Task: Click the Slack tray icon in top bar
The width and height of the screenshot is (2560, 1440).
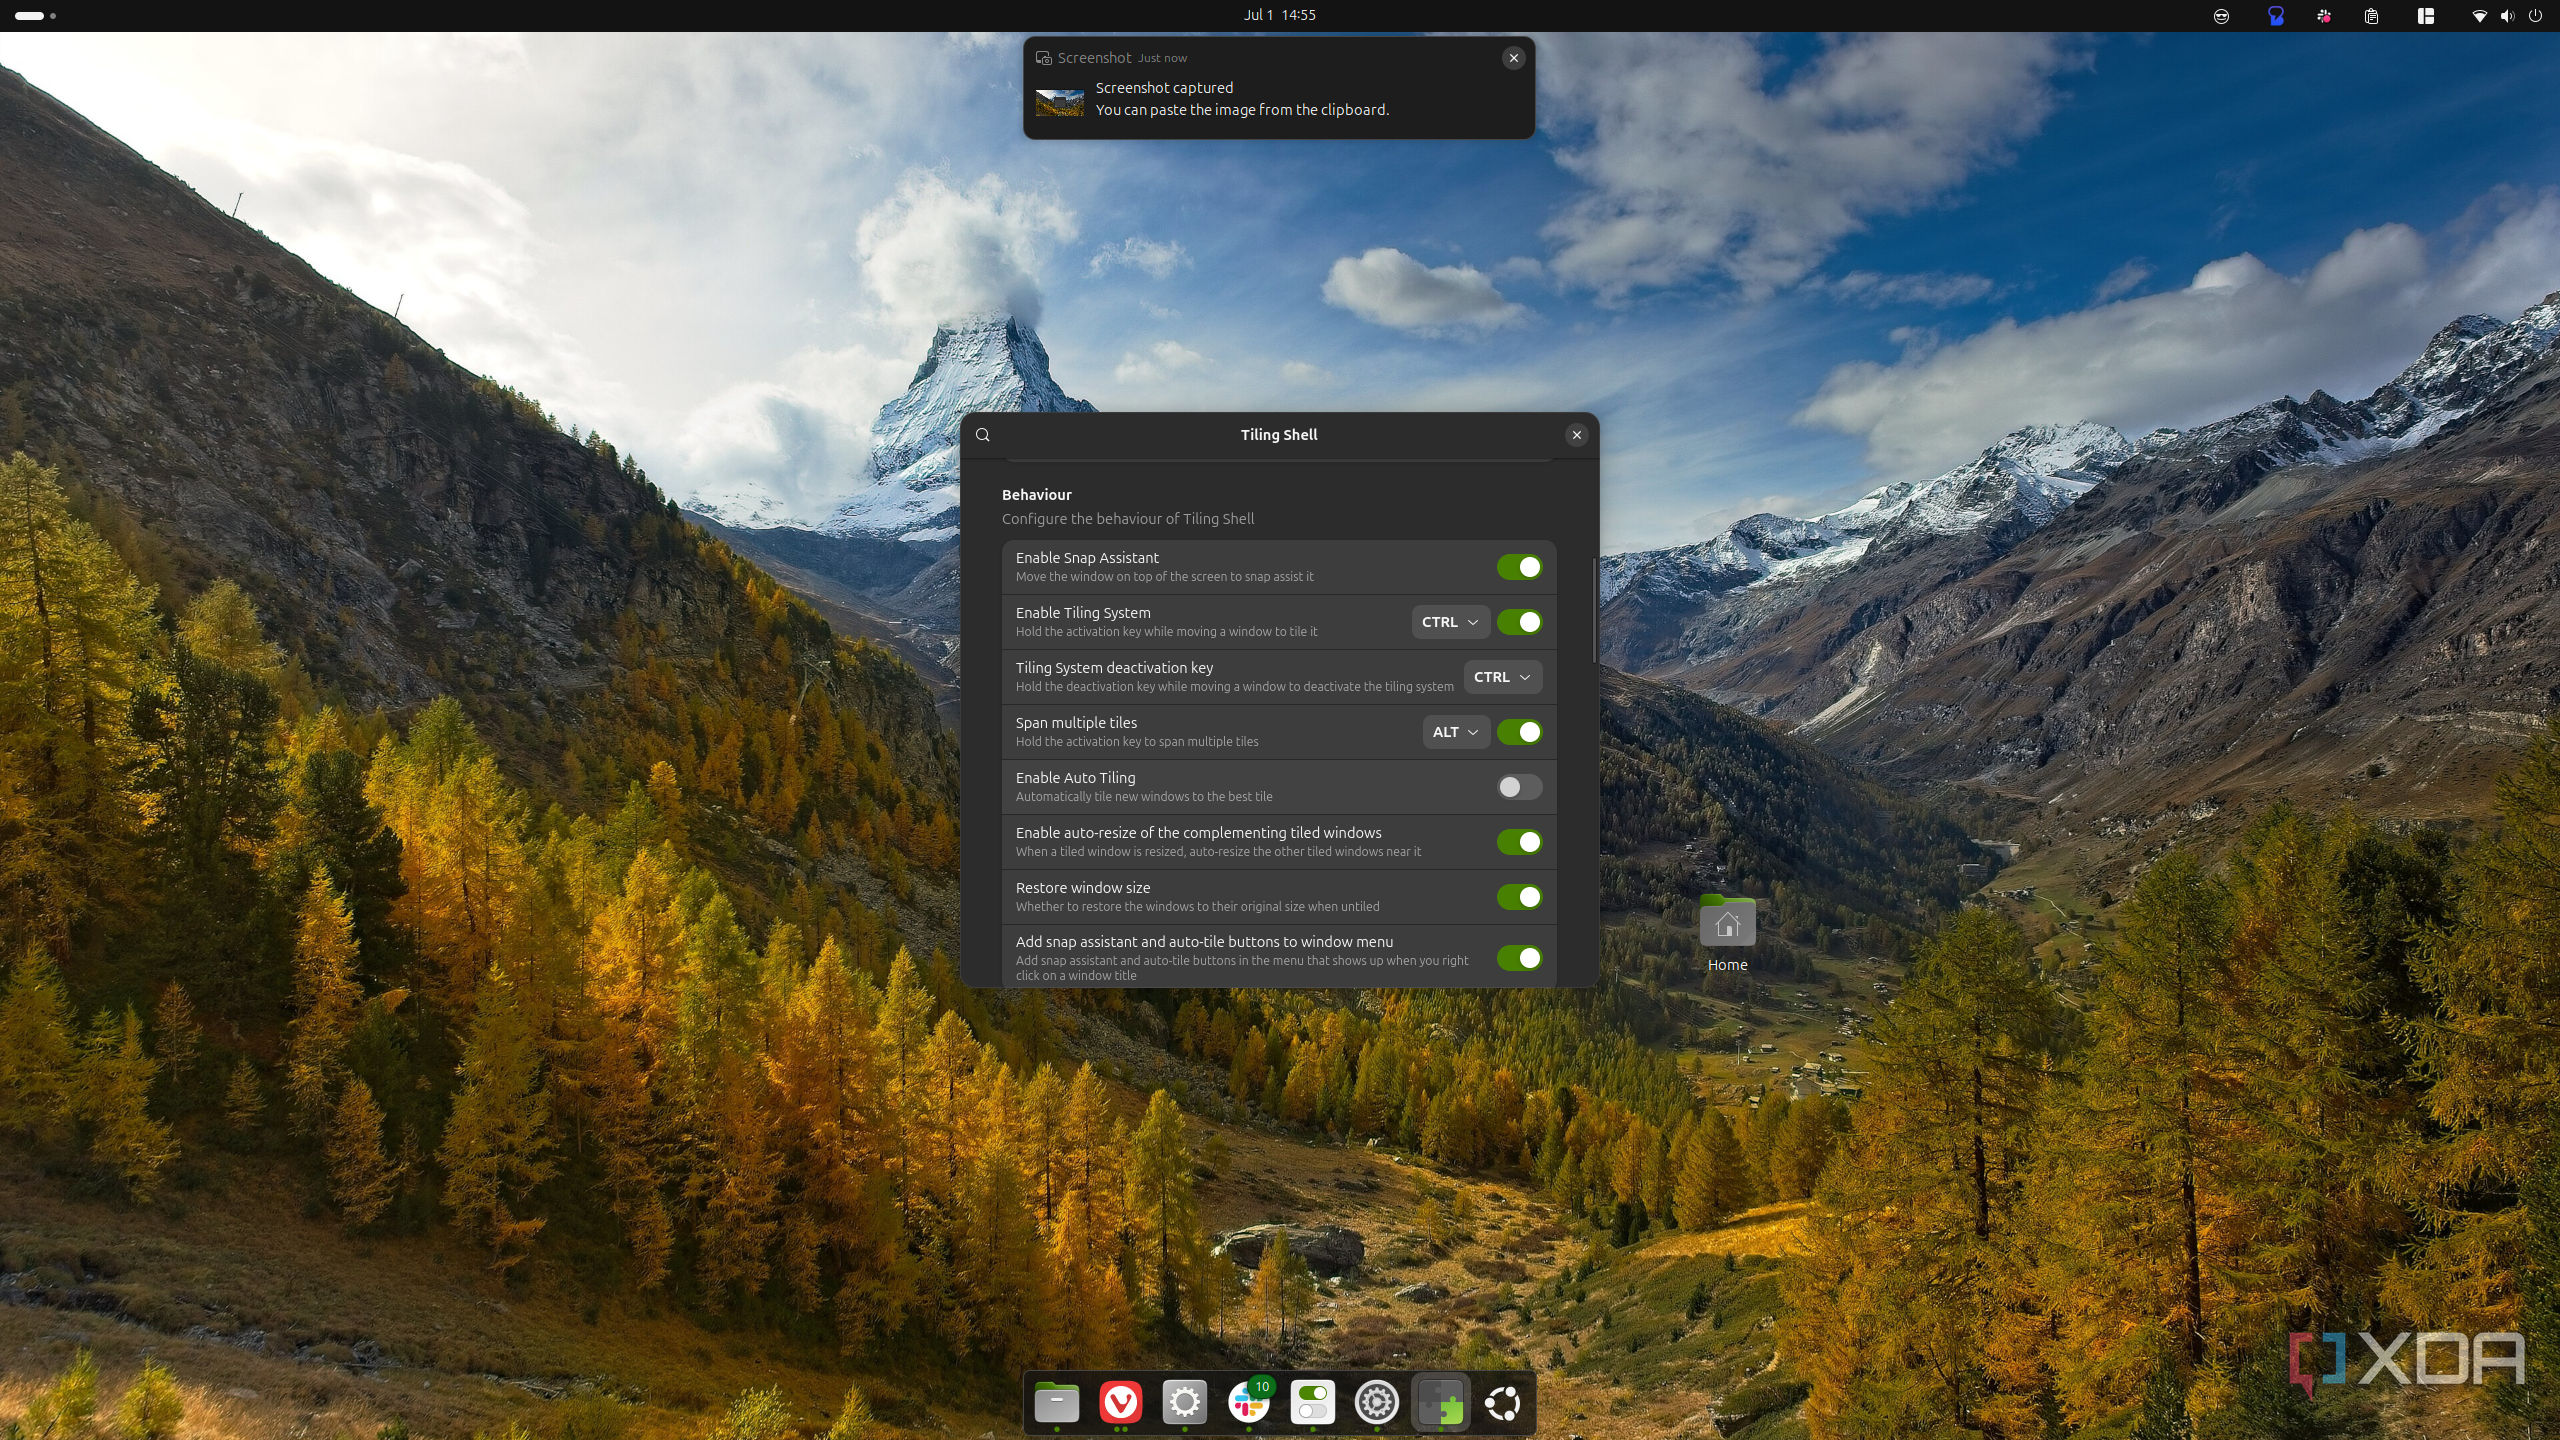Action: [x=2324, y=16]
